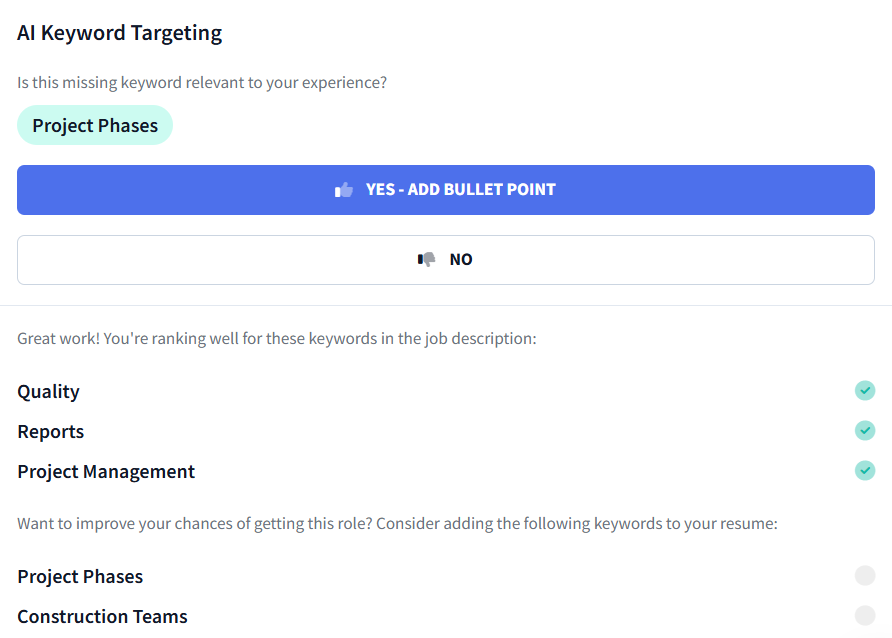
Task: Click the green checkmark beside Reports
Action: point(865,431)
